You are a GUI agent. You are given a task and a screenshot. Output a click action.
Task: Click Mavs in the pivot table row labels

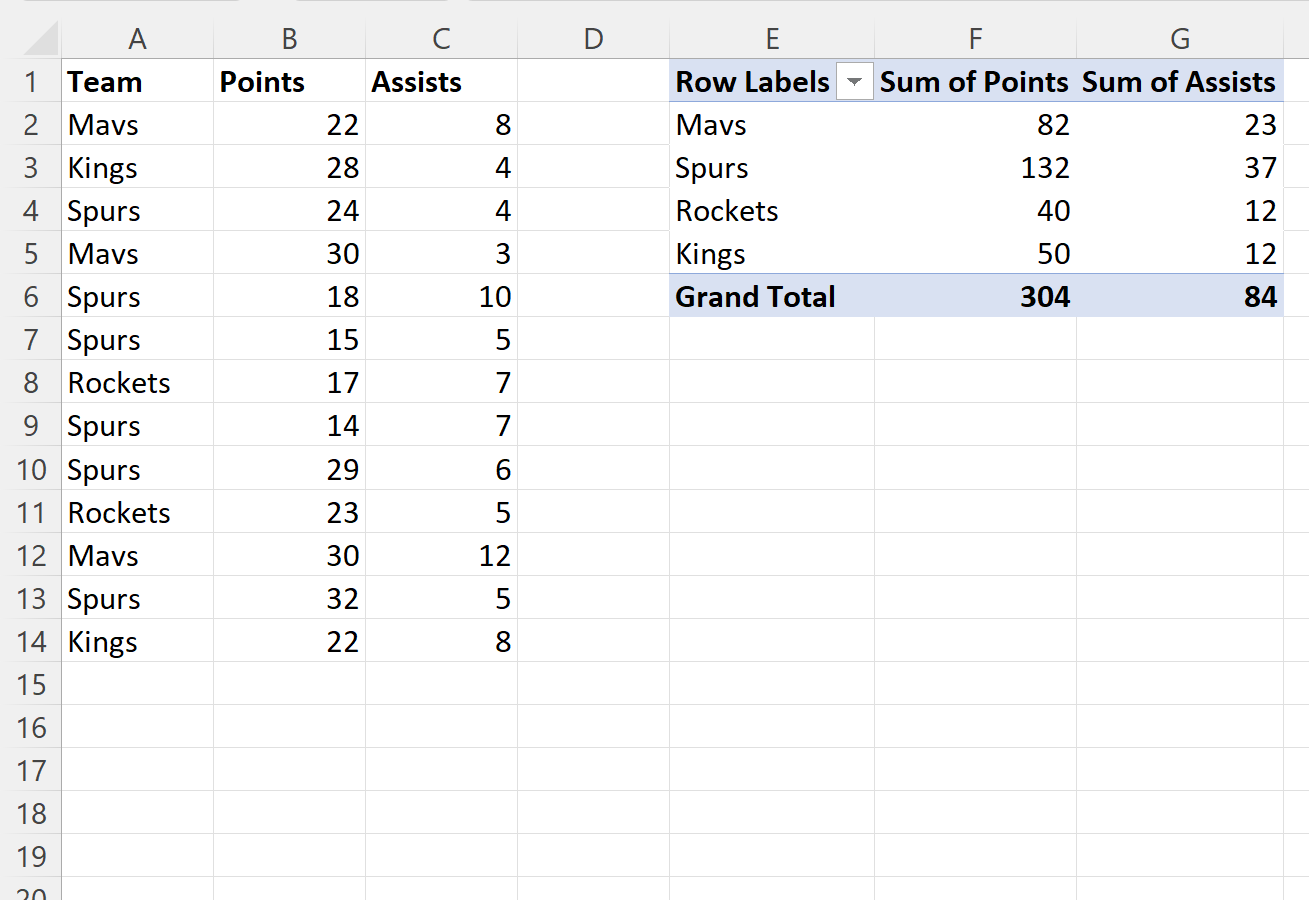pyautogui.click(x=710, y=124)
